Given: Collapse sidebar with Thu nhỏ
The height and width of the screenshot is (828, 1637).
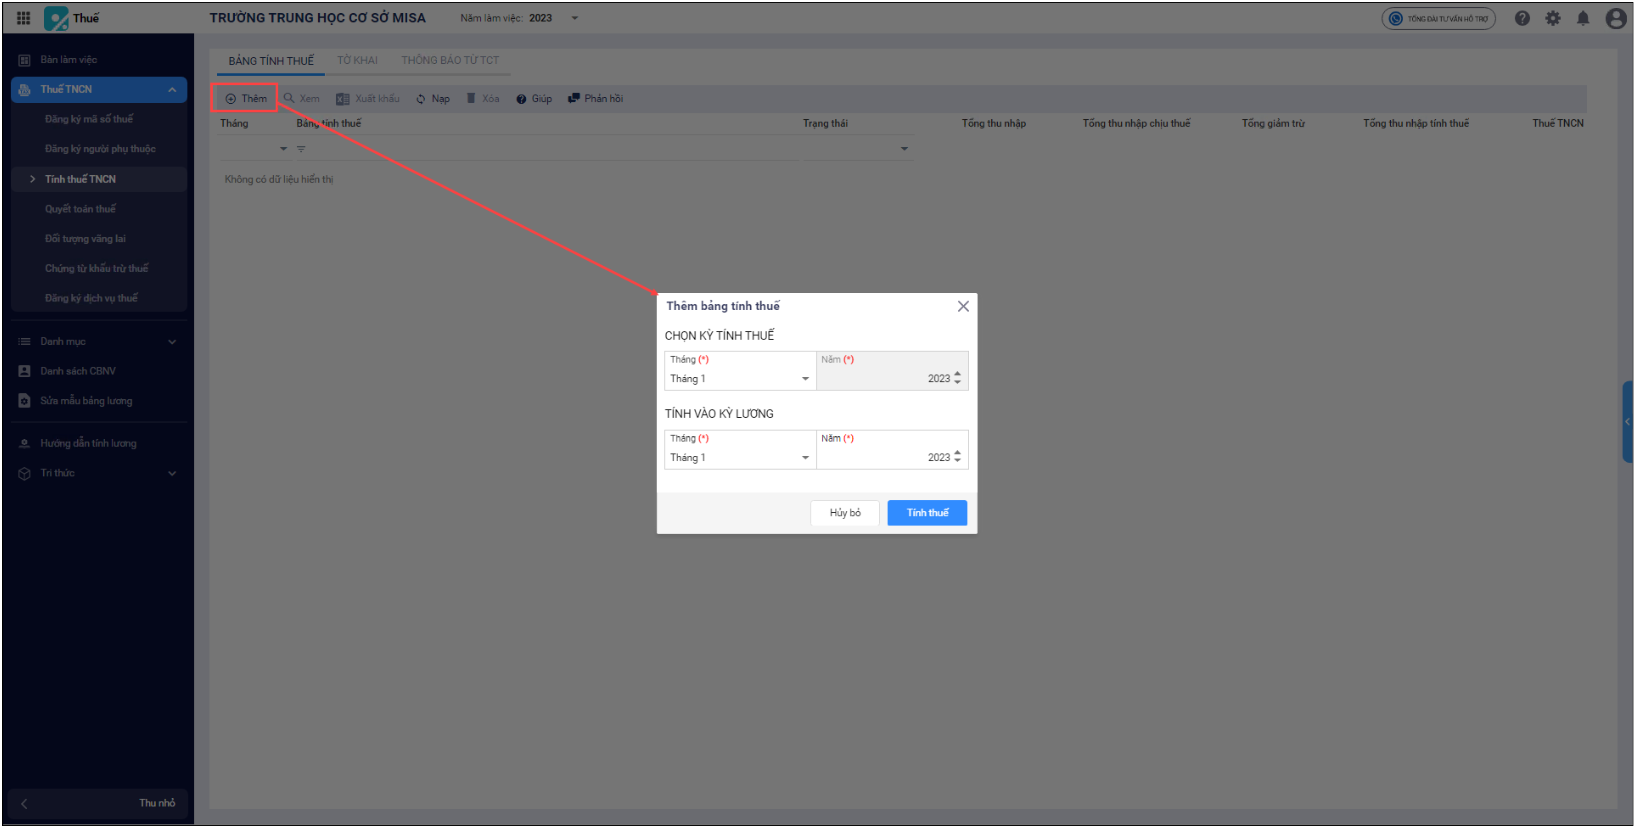Looking at the screenshot, I should click(98, 803).
